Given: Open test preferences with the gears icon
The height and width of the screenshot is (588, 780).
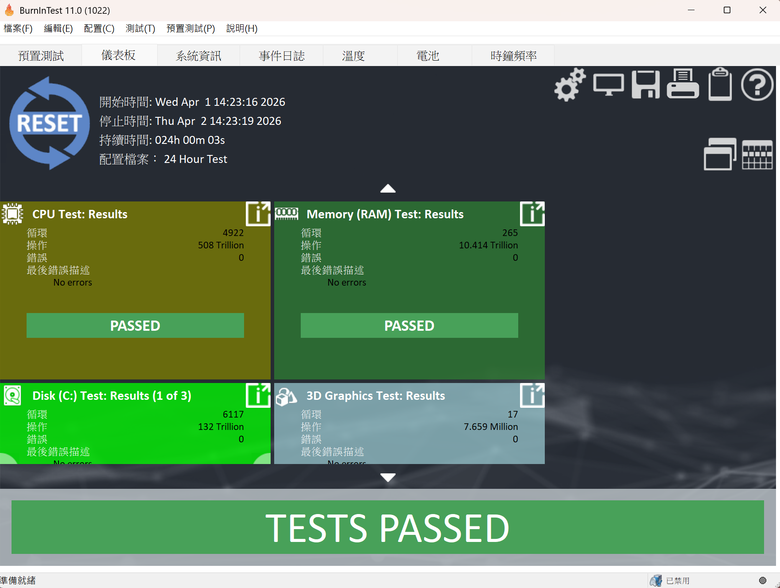Looking at the screenshot, I should click(x=570, y=85).
